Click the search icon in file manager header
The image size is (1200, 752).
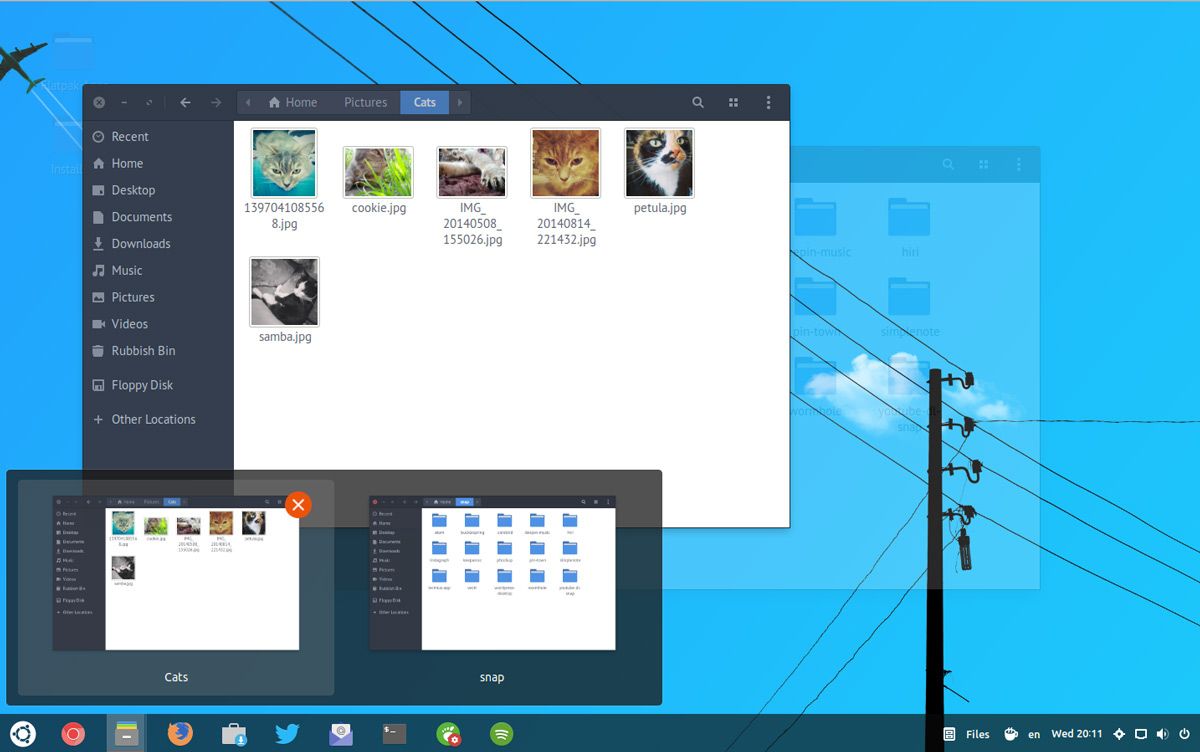(698, 102)
